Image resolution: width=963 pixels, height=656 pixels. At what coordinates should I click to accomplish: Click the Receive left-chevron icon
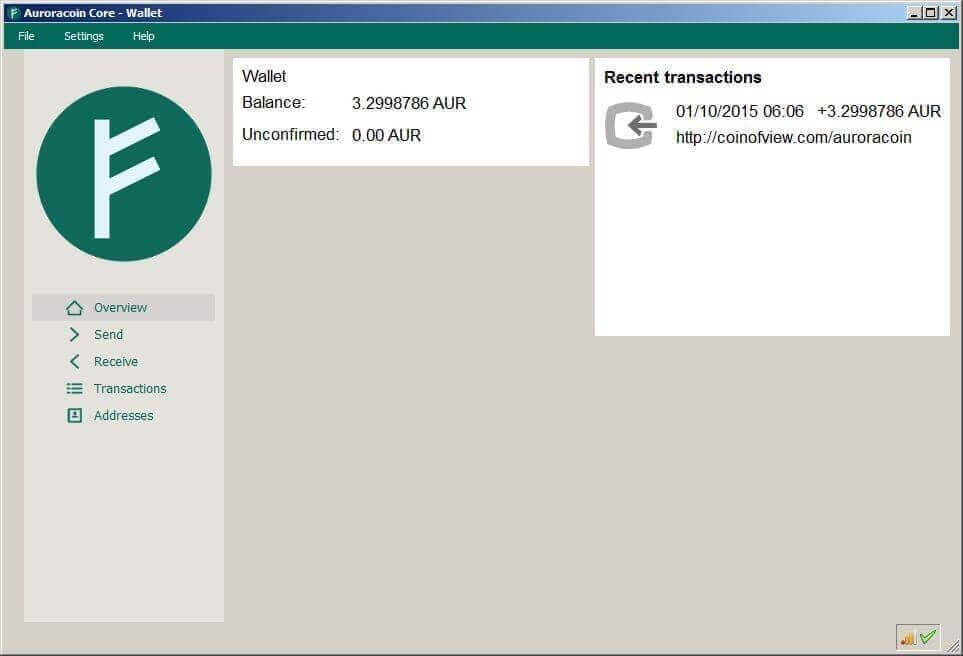74,362
